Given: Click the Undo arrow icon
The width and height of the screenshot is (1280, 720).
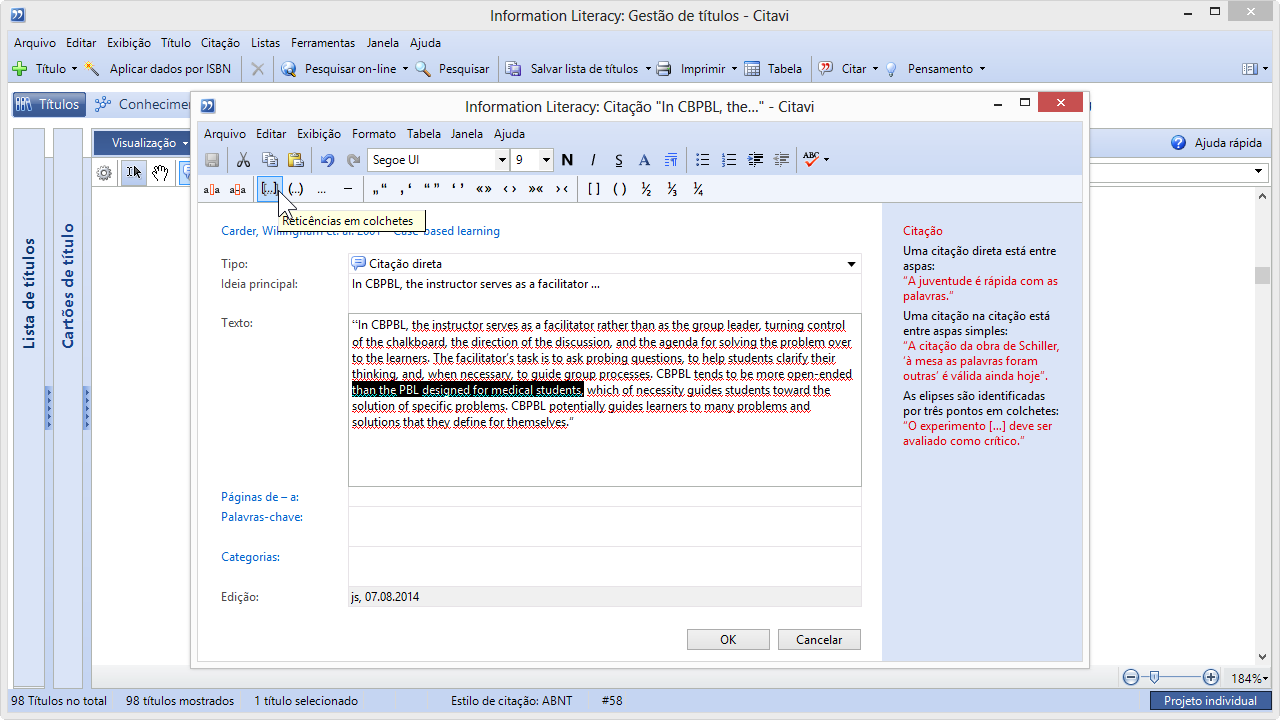Looking at the screenshot, I should coord(327,160).
